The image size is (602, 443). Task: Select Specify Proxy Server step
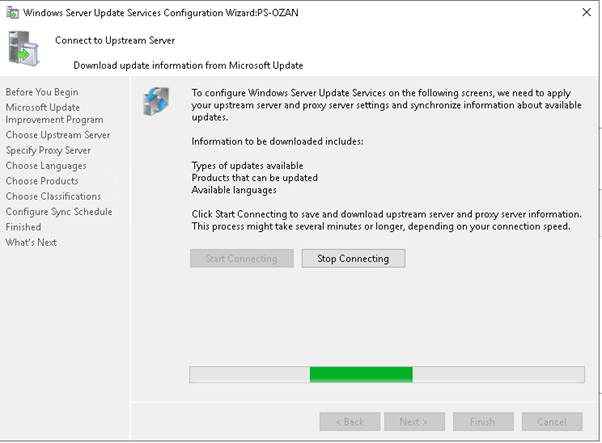click(48, 150)
